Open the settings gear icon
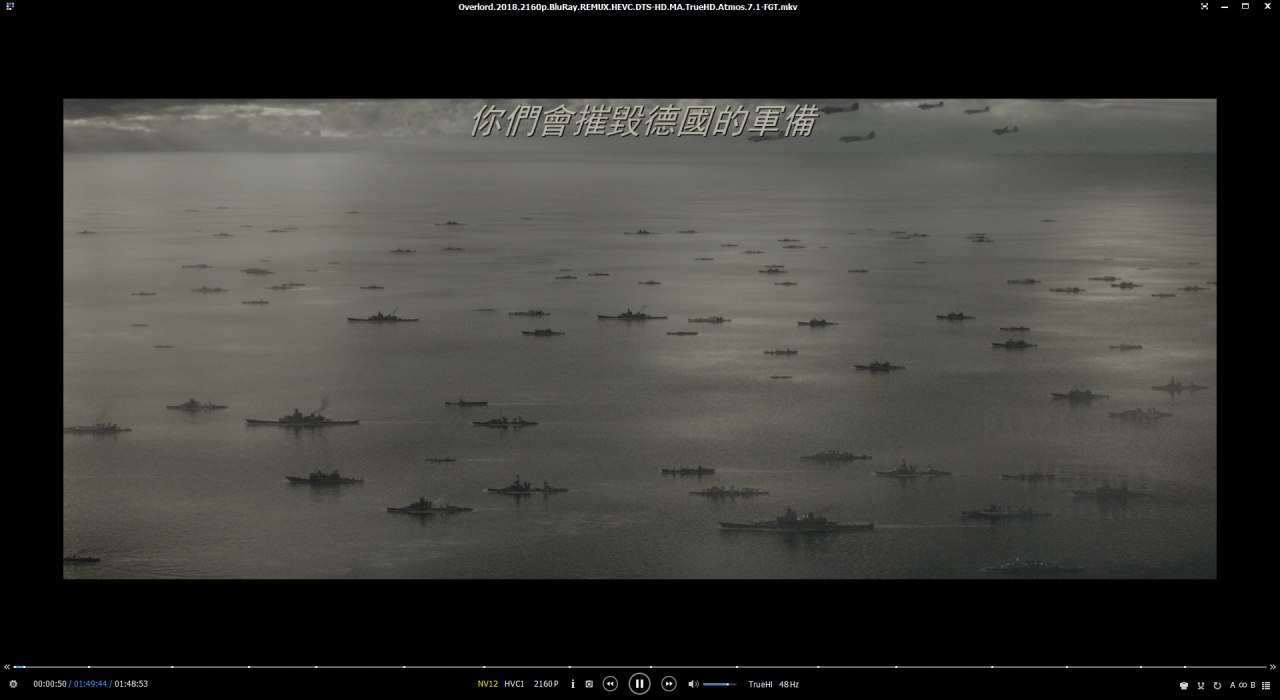 [13, 684]
